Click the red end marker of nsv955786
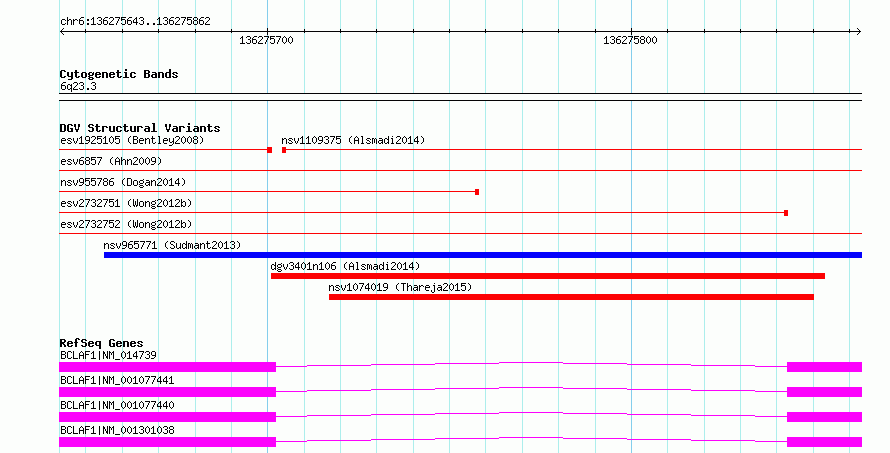The width and height of the screenshot is (890, 453). pyautogui.click(x=477, y=192)
